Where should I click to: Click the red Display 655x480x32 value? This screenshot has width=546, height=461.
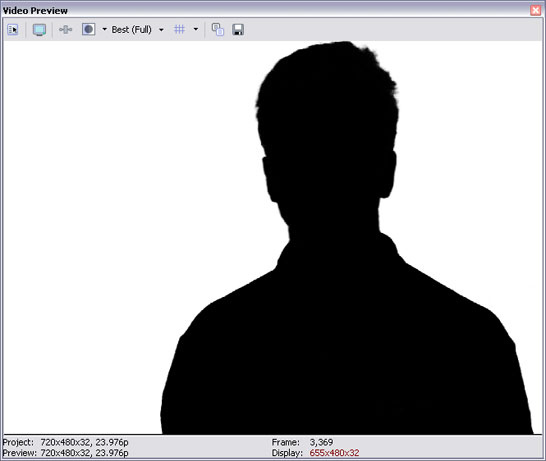click(x=334, y=453)
